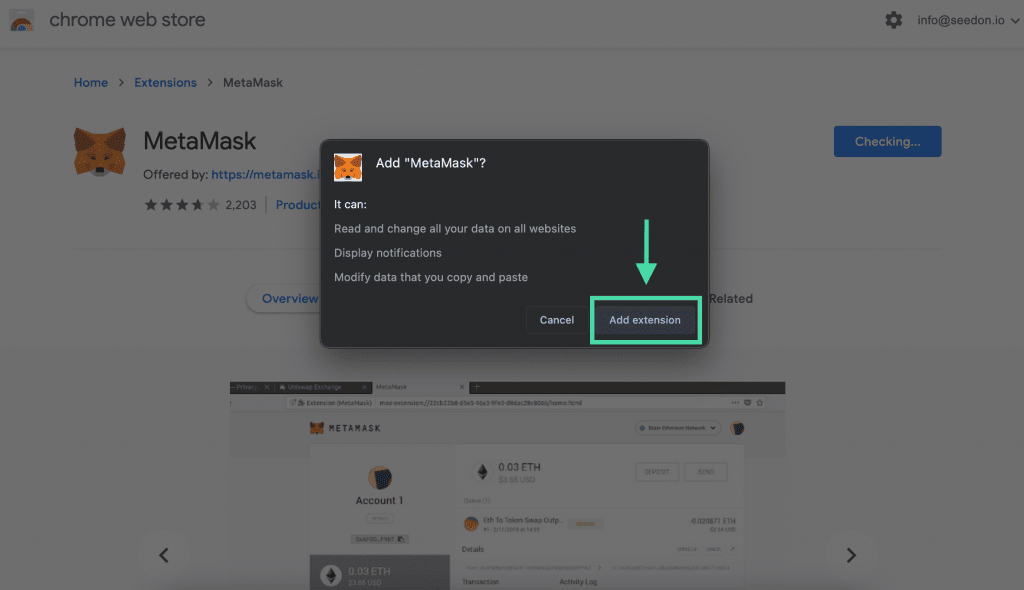The width and height of the screenshot is (1024, 590).
Task: Click the Chrome Web Store rainbow logo
Action: 22,21
